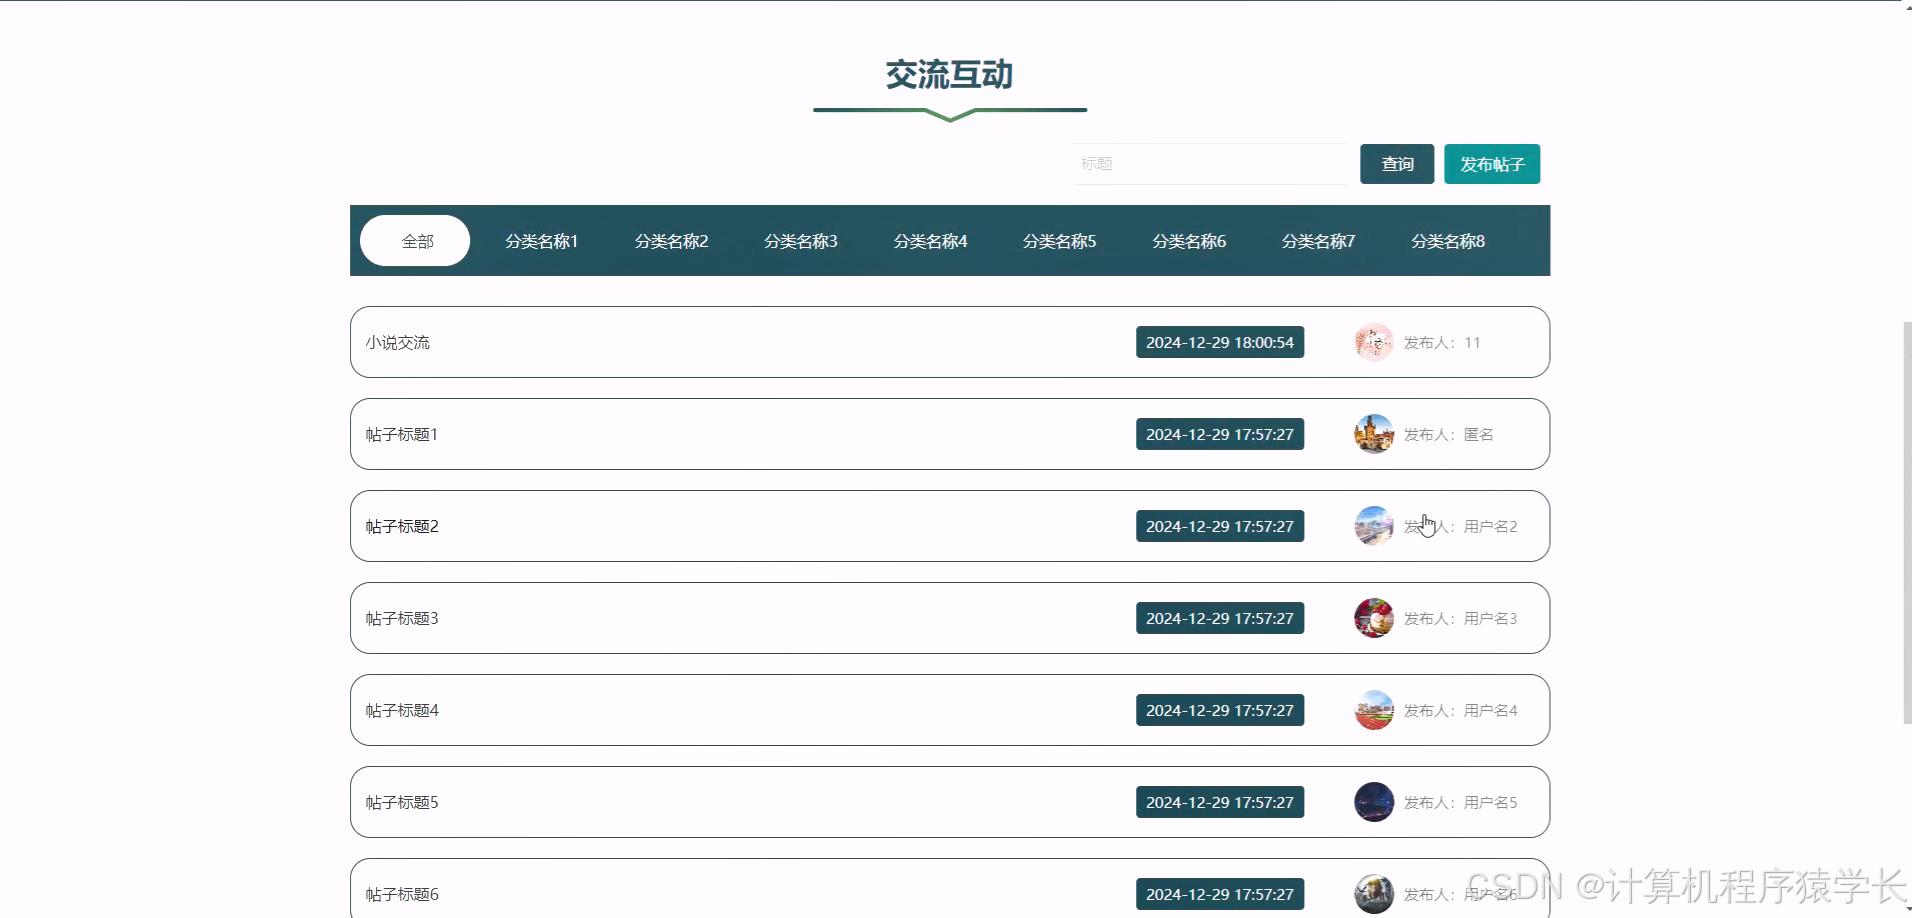Click timestamp 2024-12-29 18:00:54
The height and width of the screenshot is (918, 1912).
(1220, 342)
